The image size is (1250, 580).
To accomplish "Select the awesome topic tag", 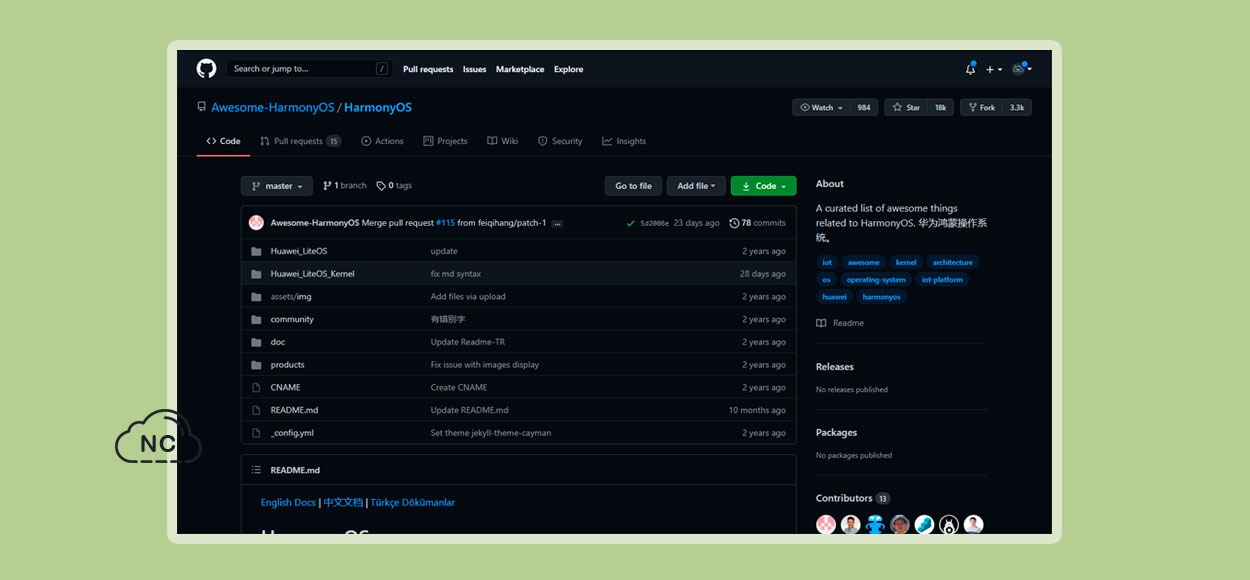I will click(864, 263).
